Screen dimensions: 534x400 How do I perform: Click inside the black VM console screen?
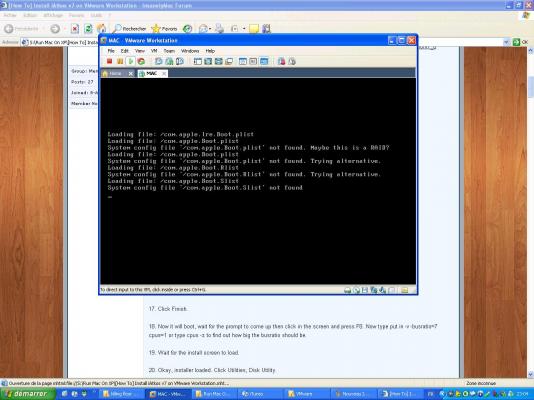(258, 181)
